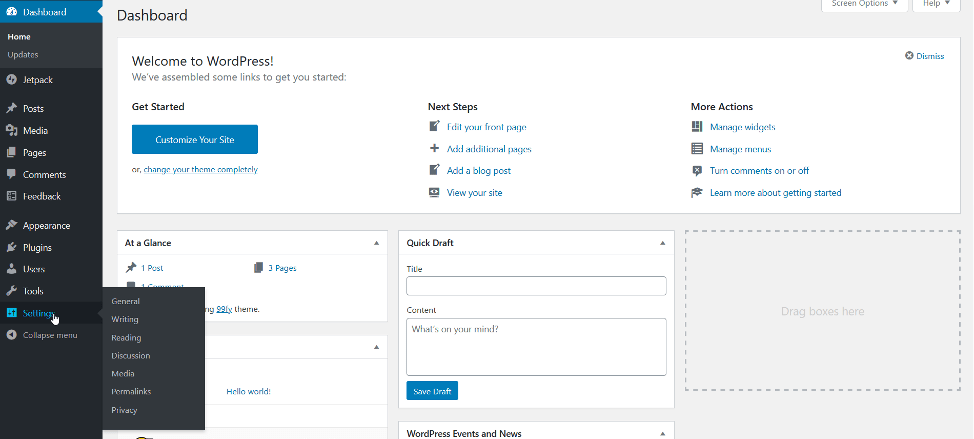Select Home under Dashboard

pos(19,37)
